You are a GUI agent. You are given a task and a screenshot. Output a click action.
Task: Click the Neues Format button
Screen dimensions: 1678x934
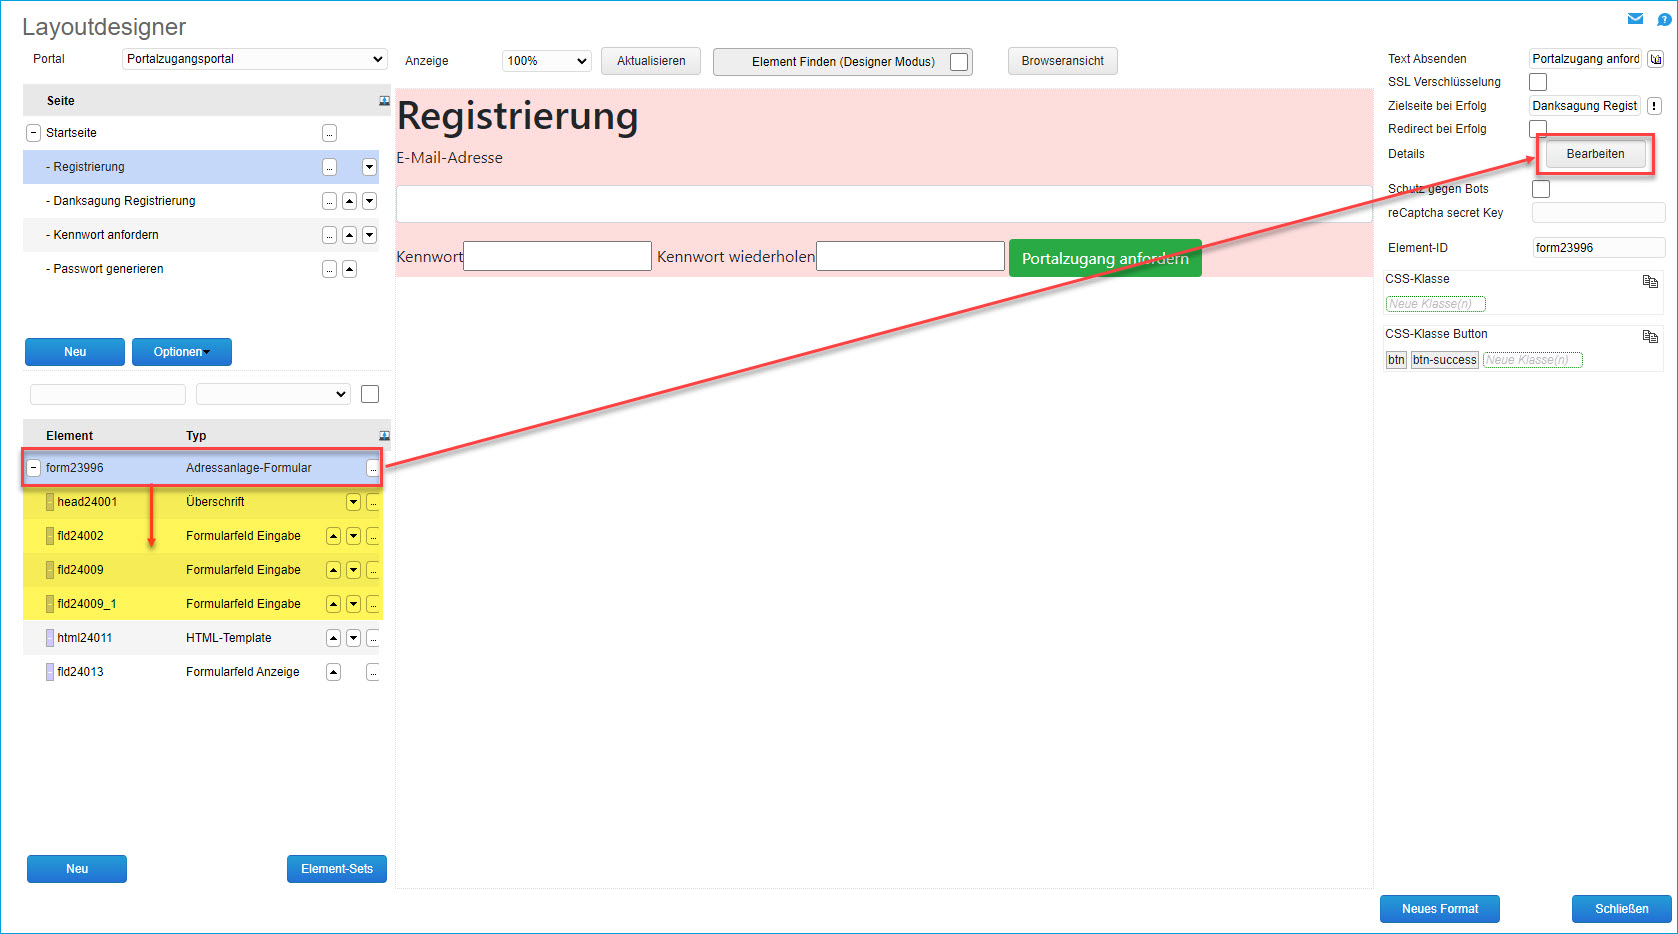[1440, 909]
